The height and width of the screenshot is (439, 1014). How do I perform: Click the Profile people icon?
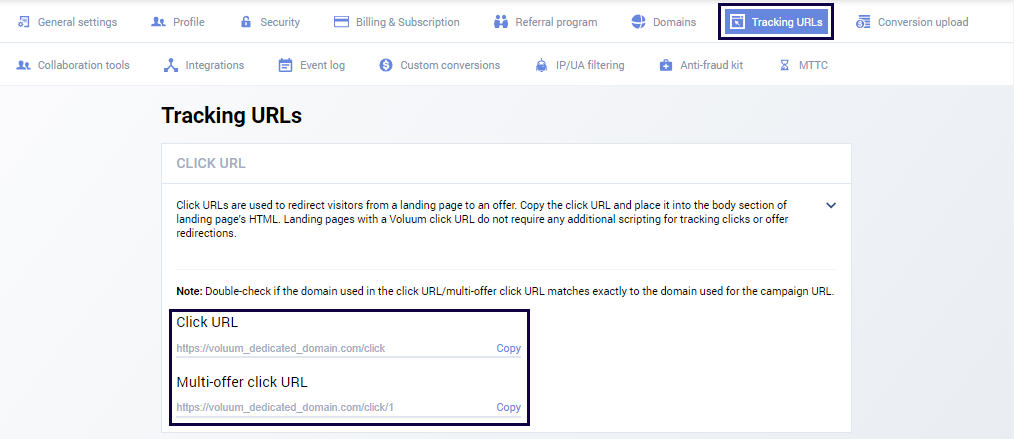tap(158, 22)
